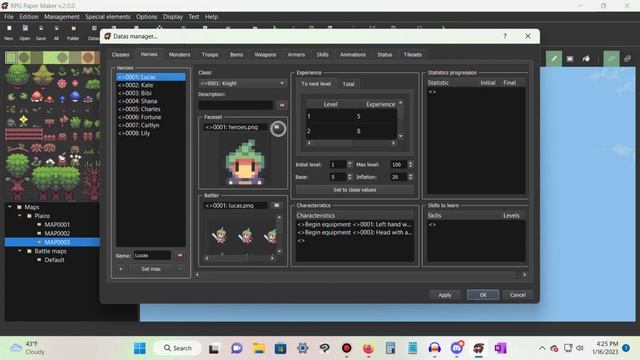This screenshot has height=360, width=640.
Task: Select the paint bucket fill tool
Action: pos(586,59)
